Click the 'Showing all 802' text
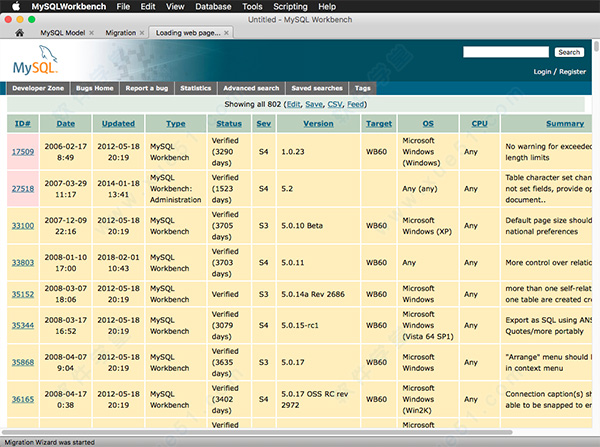The height and width of the screenshot is (447, 600). (x=253, y=104)
